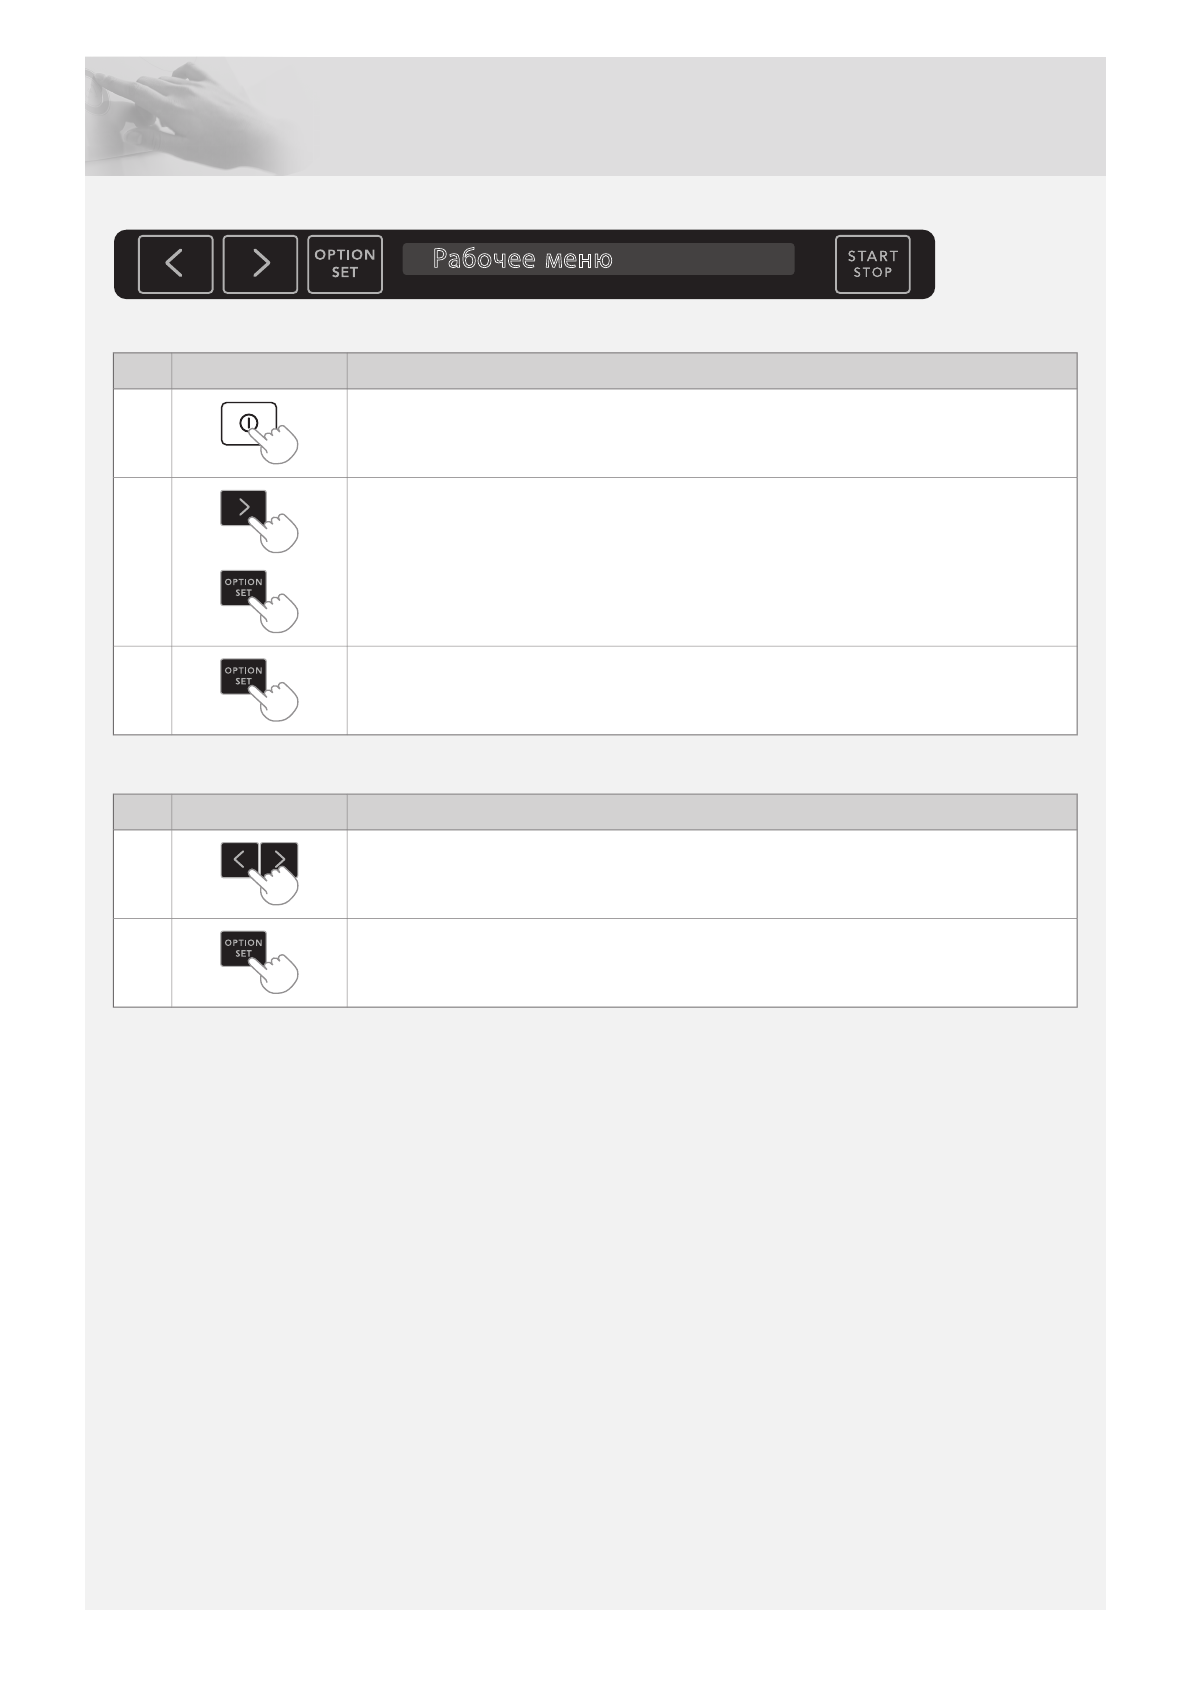Click the step number cell of power row

[x=143, y=433]
